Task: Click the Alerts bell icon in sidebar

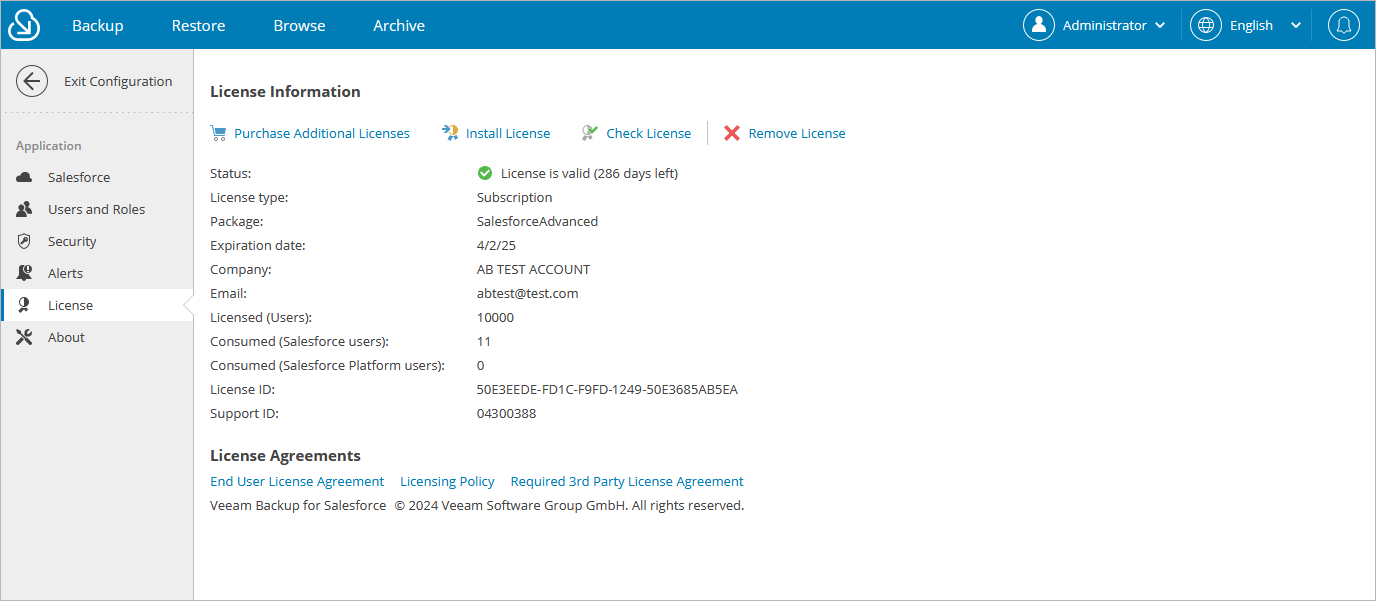Action: click(25, 273)
